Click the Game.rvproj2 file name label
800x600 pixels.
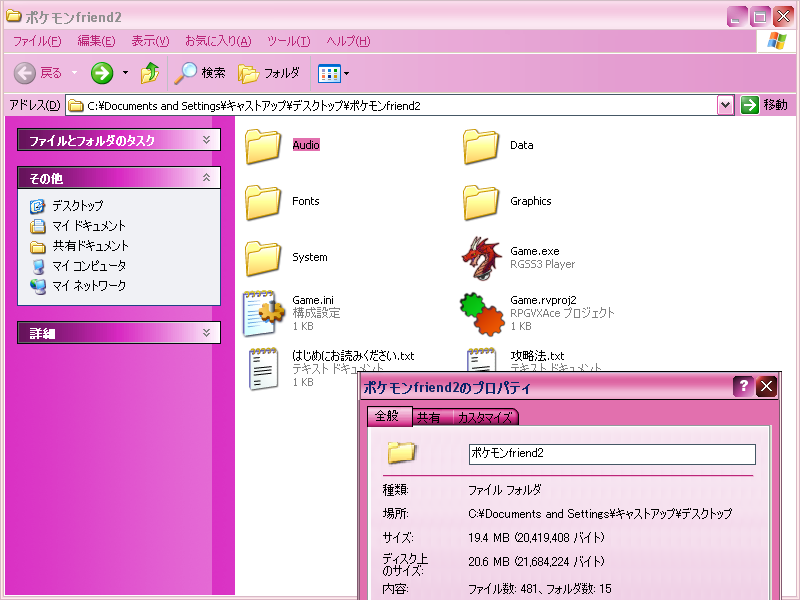[543, 300]
